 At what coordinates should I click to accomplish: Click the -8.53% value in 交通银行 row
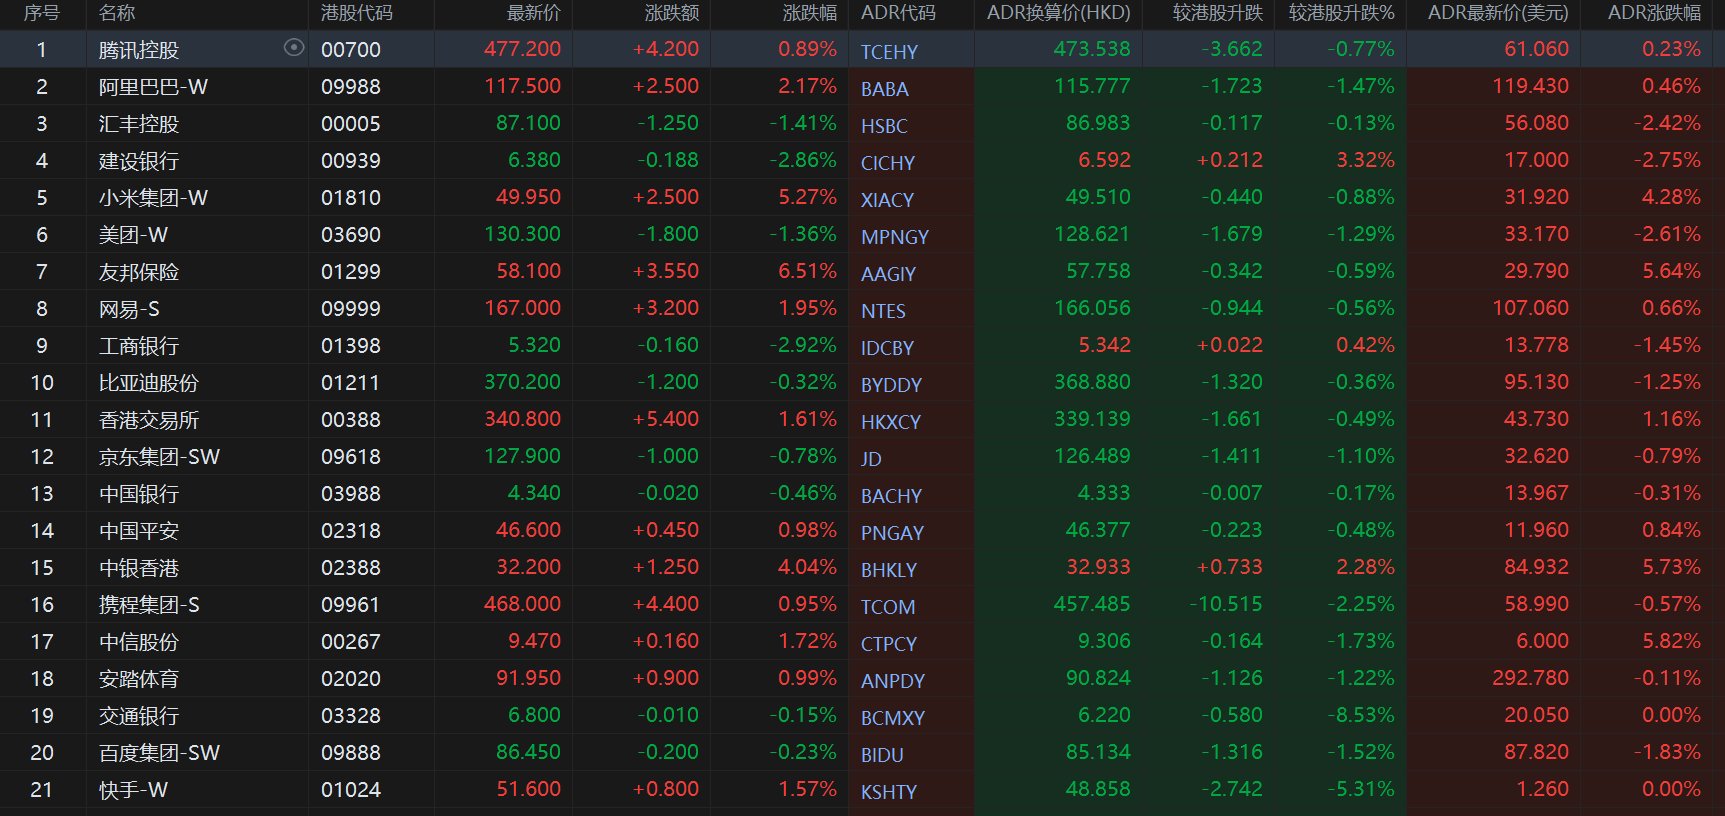coord(1360,715)
